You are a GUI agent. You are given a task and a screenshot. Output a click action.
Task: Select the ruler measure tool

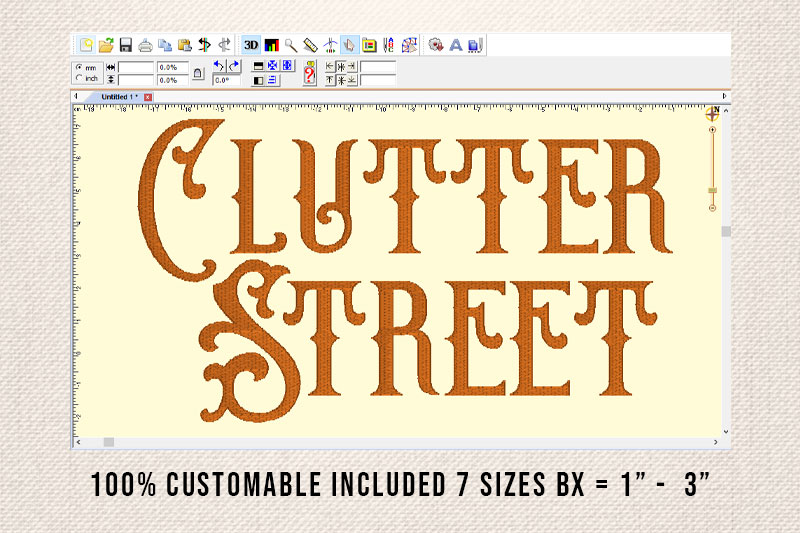click(x=310, y=45)
